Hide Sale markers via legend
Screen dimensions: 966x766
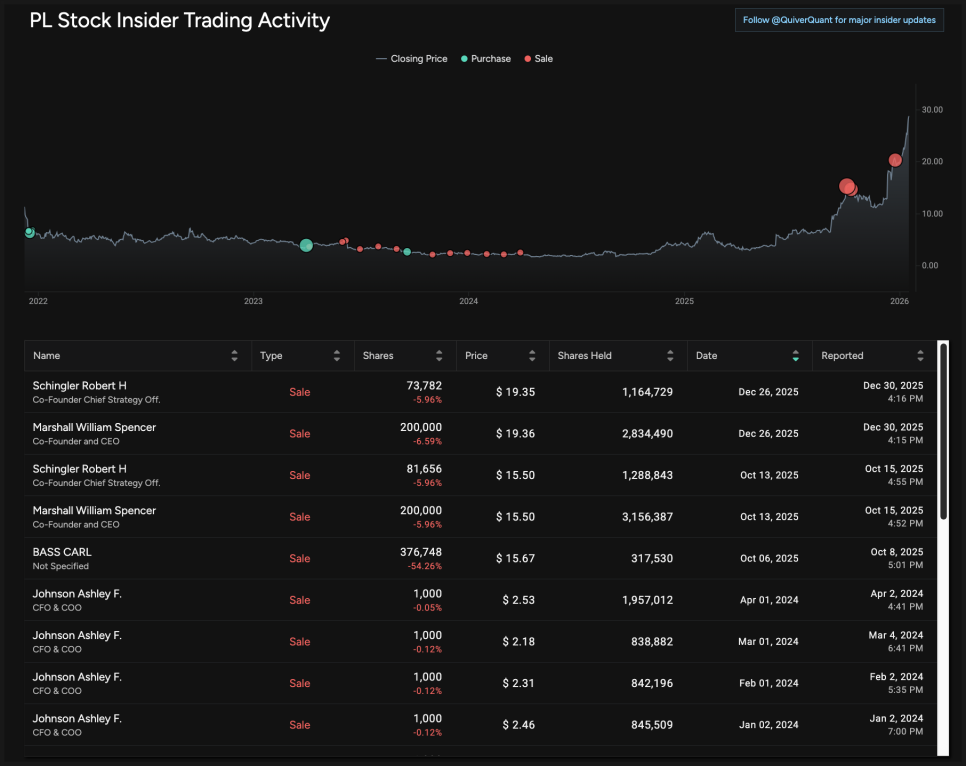click(538, 59)
